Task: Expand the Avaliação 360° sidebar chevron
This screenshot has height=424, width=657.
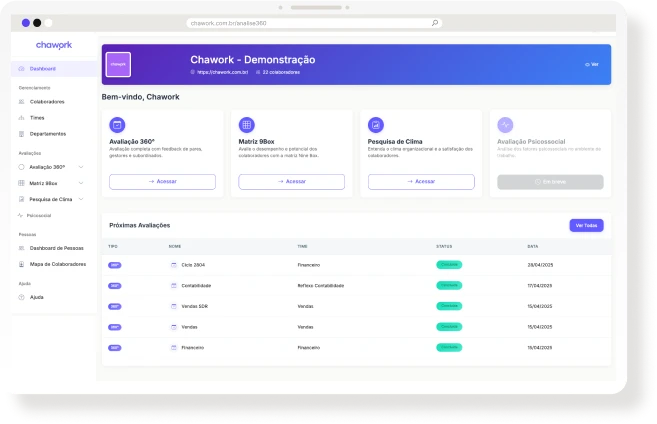Action: [x=81, y=167]
